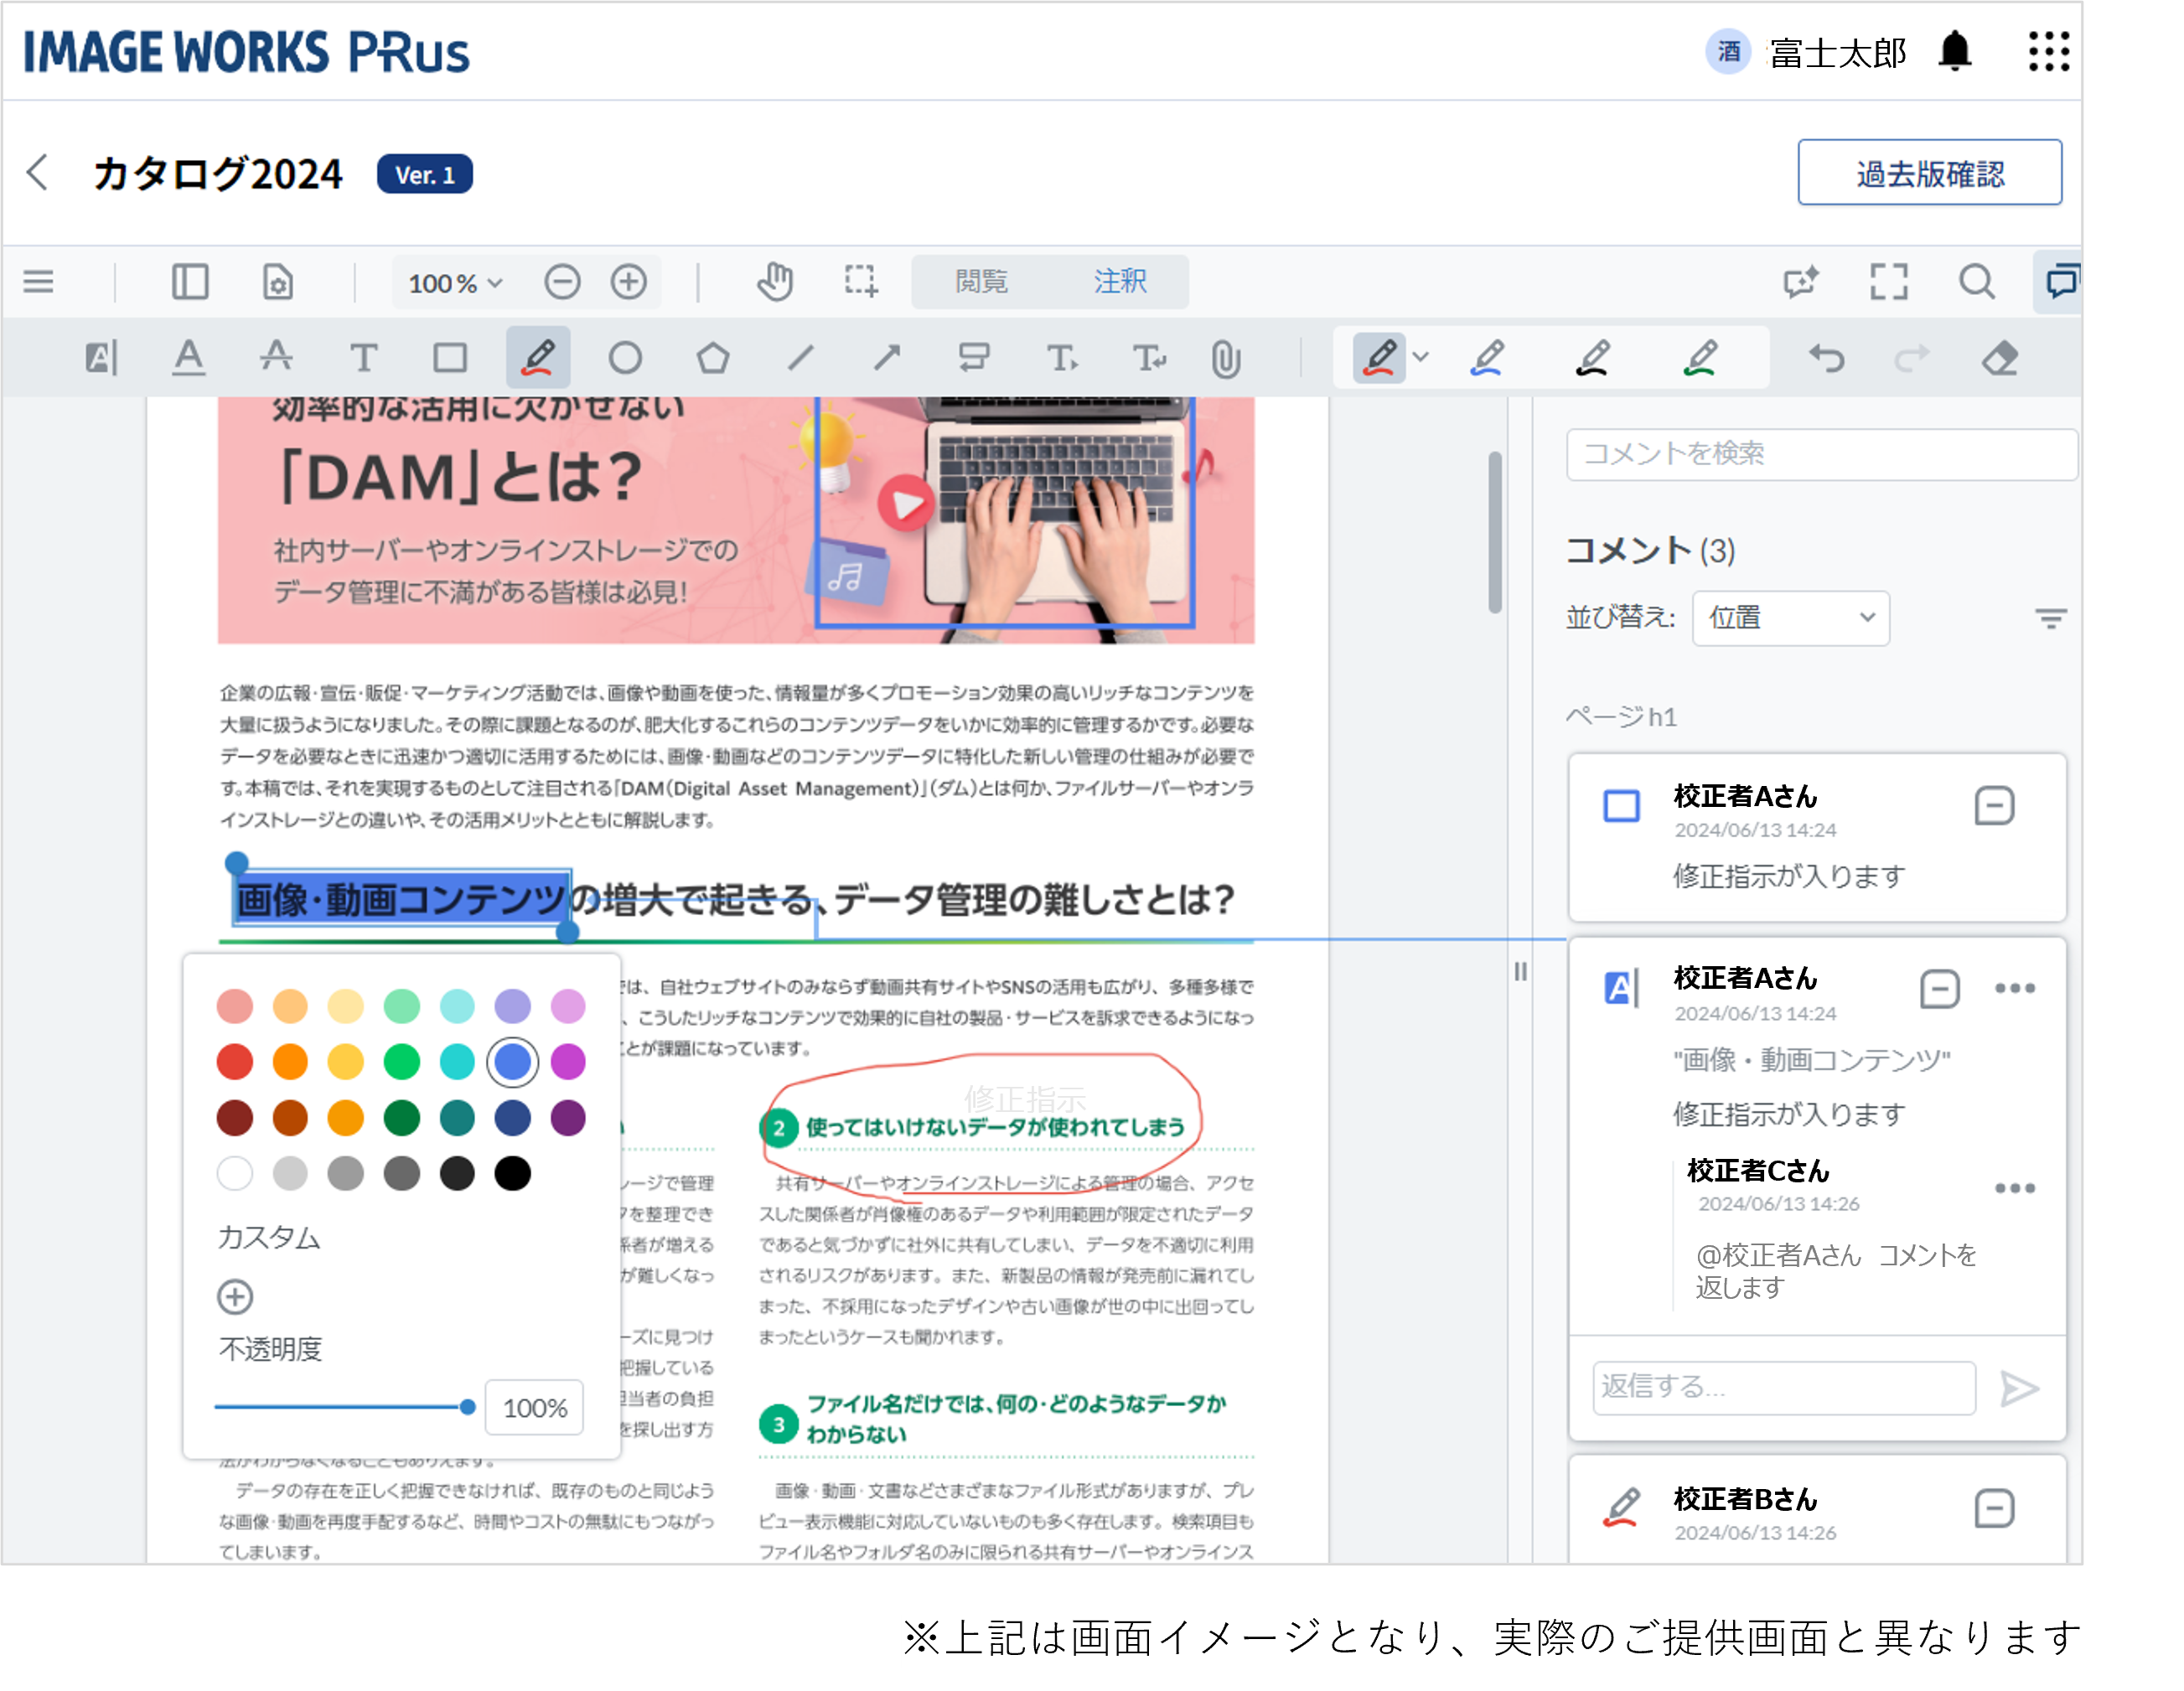
Task: Open the 並び替え sort dropdown
Action: [x=1789, y=618]
